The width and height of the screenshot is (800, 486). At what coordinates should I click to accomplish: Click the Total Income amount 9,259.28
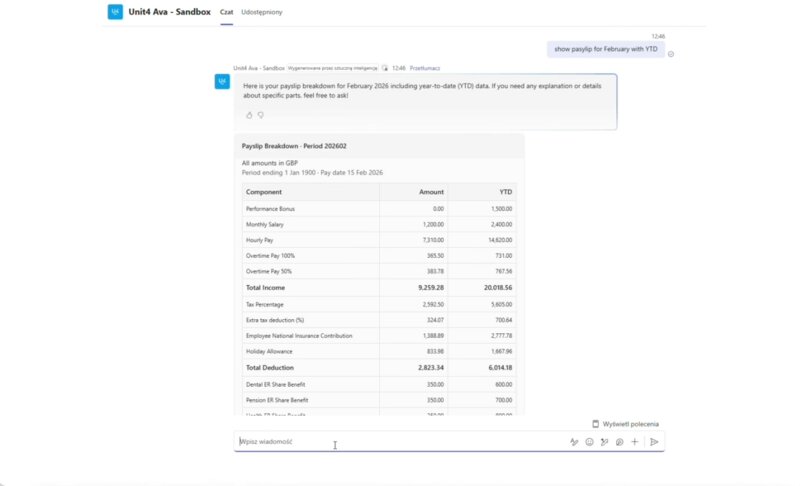(431, 288)
